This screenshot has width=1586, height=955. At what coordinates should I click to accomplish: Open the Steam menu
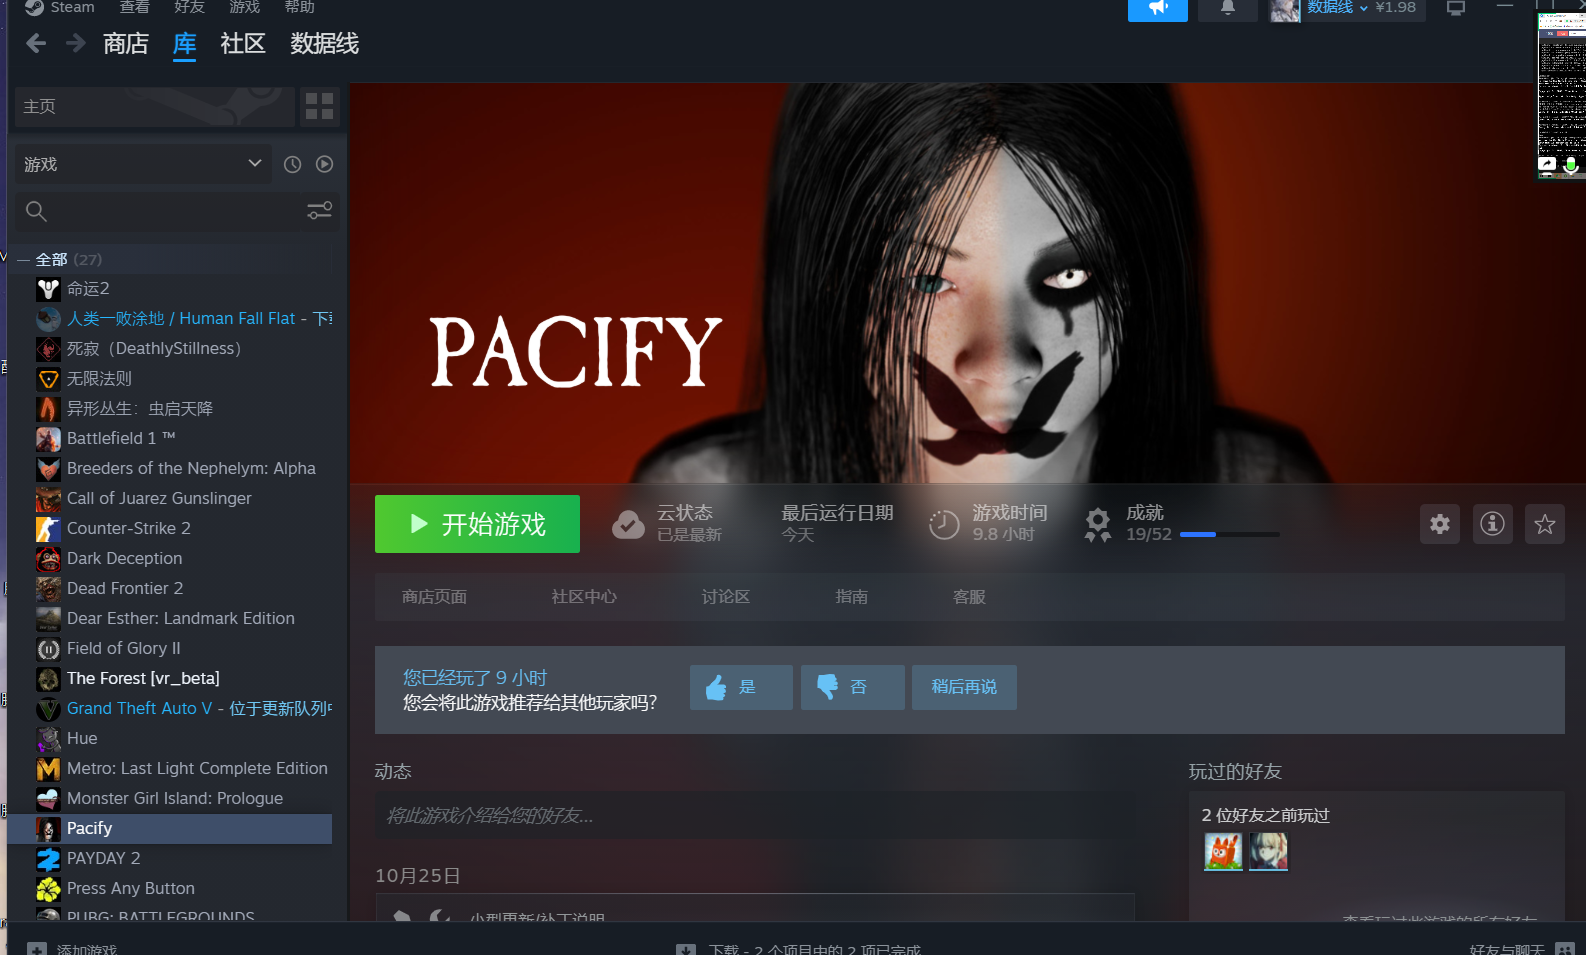pos(60,7)
